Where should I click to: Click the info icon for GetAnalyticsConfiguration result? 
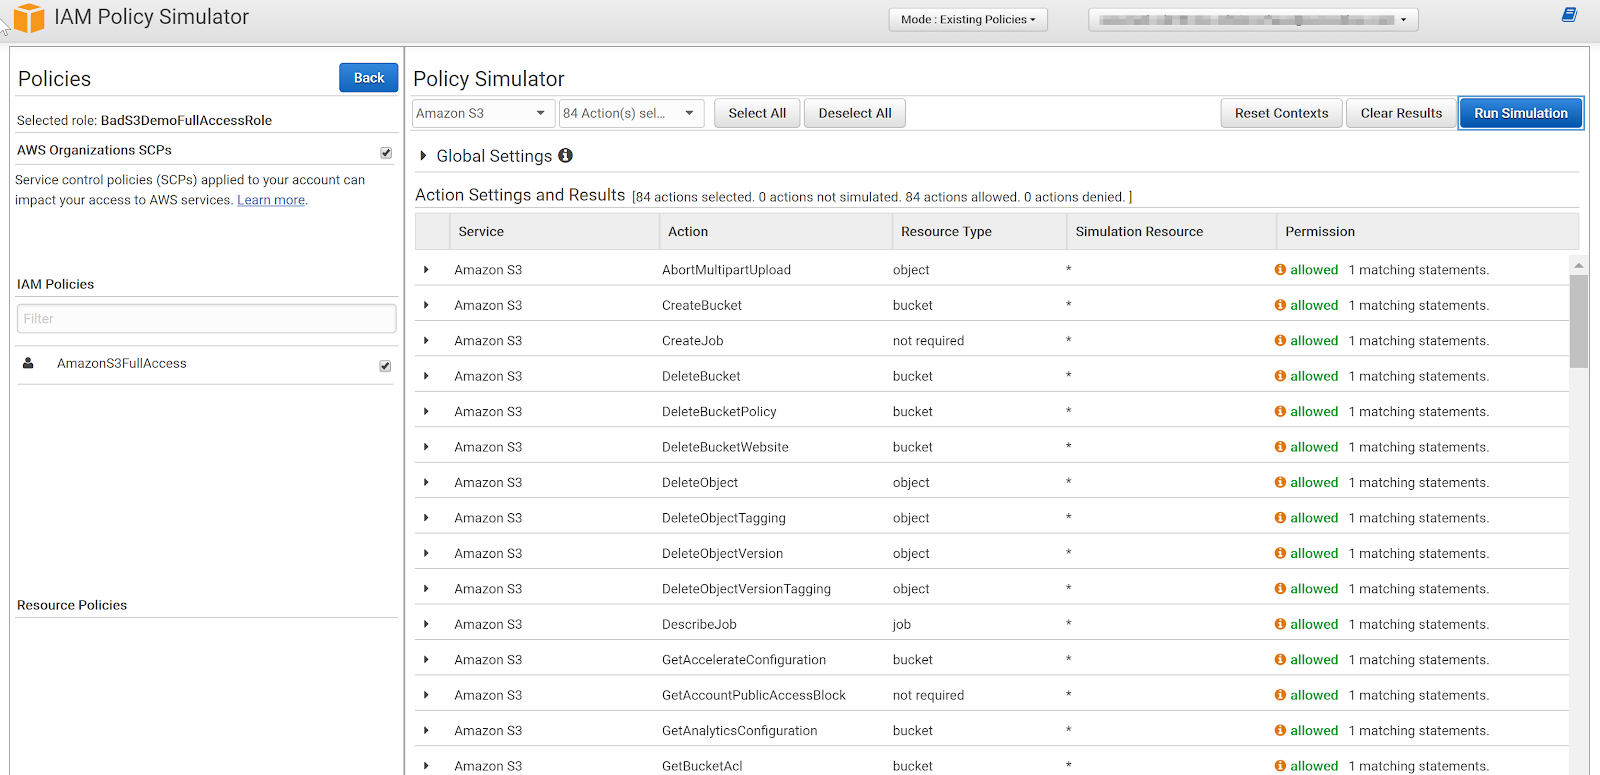pyautogui.click(x=1280, y=731)
